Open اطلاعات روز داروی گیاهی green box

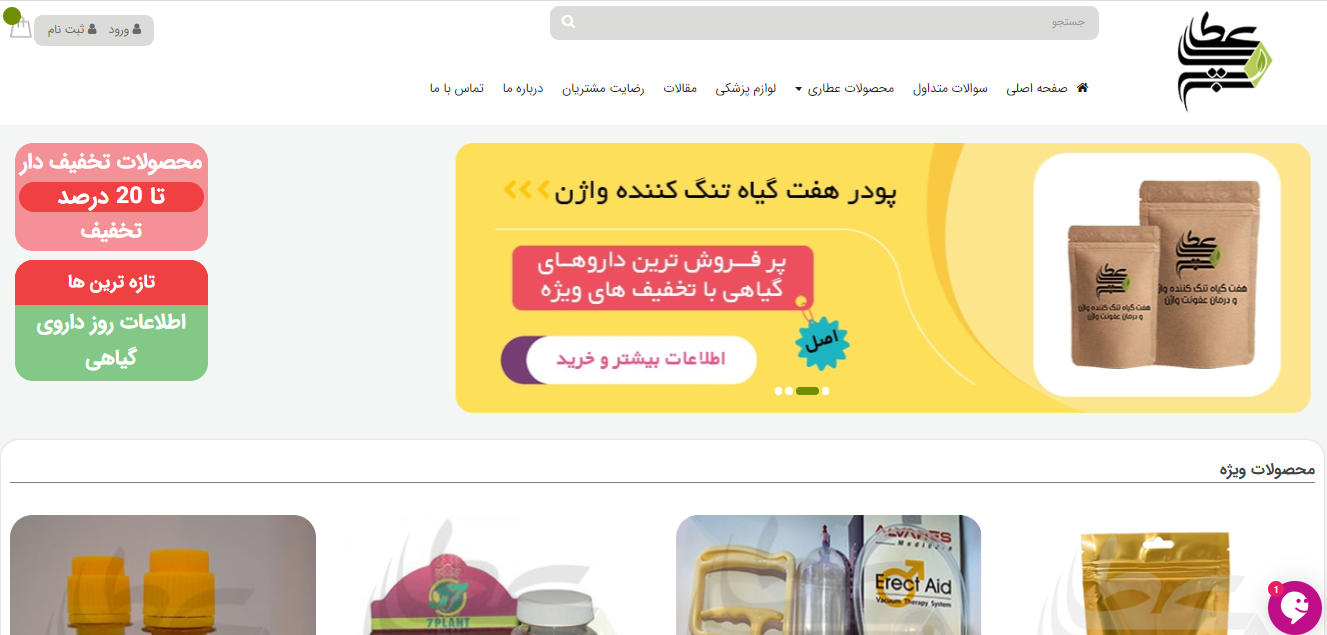111,342
